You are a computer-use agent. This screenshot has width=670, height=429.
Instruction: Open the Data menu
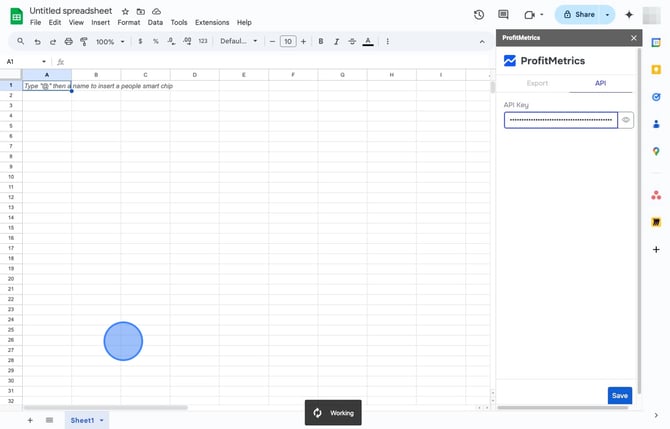pyautogui.click(x=155, y=23)
